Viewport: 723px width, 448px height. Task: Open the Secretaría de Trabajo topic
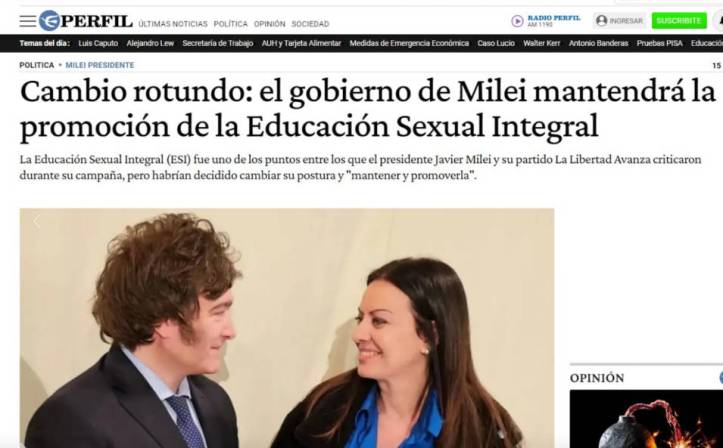coord(218,43)
